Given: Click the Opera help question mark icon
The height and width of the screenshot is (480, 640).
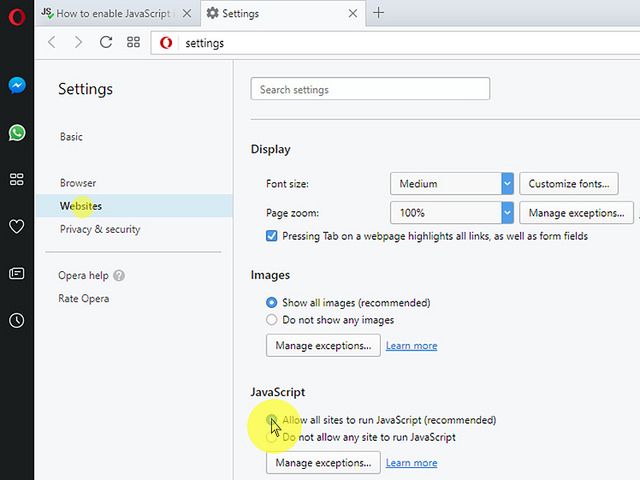Looking at the screenshot, I should [119, 276].
